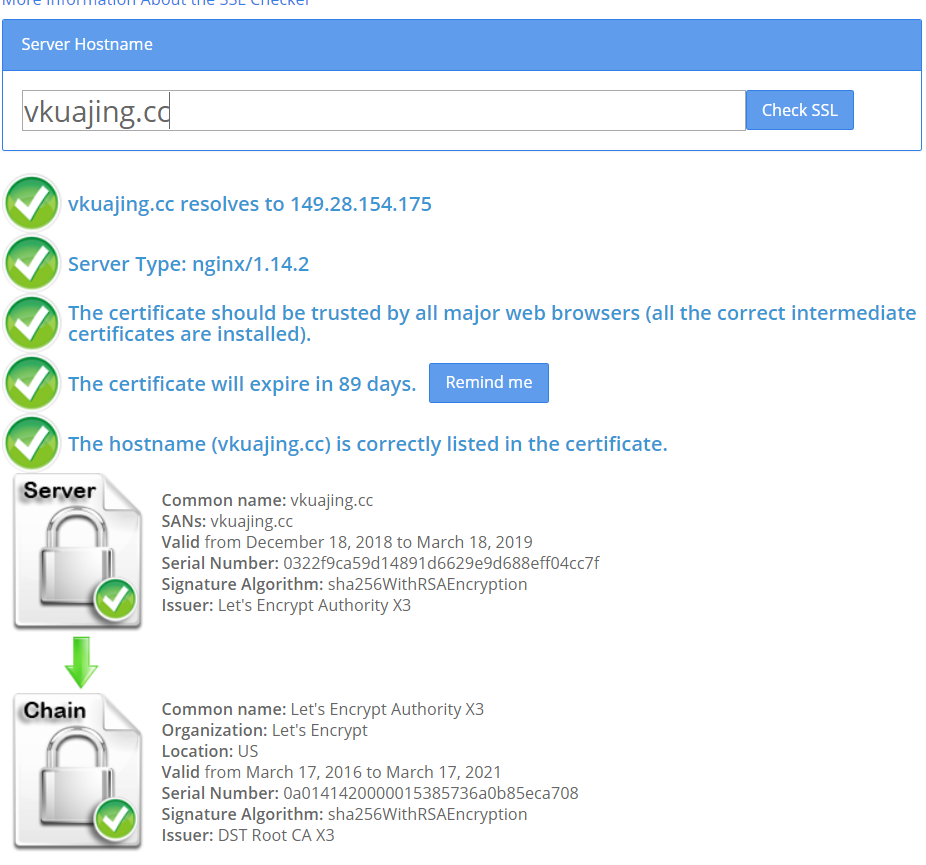The width and height of the screenshot is (926, 865).
Task: Click the server certificate validity dates line
Action: click(x=347, y=542)
